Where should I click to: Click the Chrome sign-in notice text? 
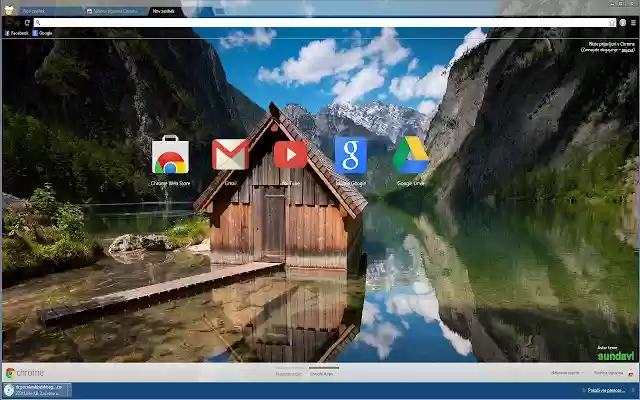tap(608, 47)
